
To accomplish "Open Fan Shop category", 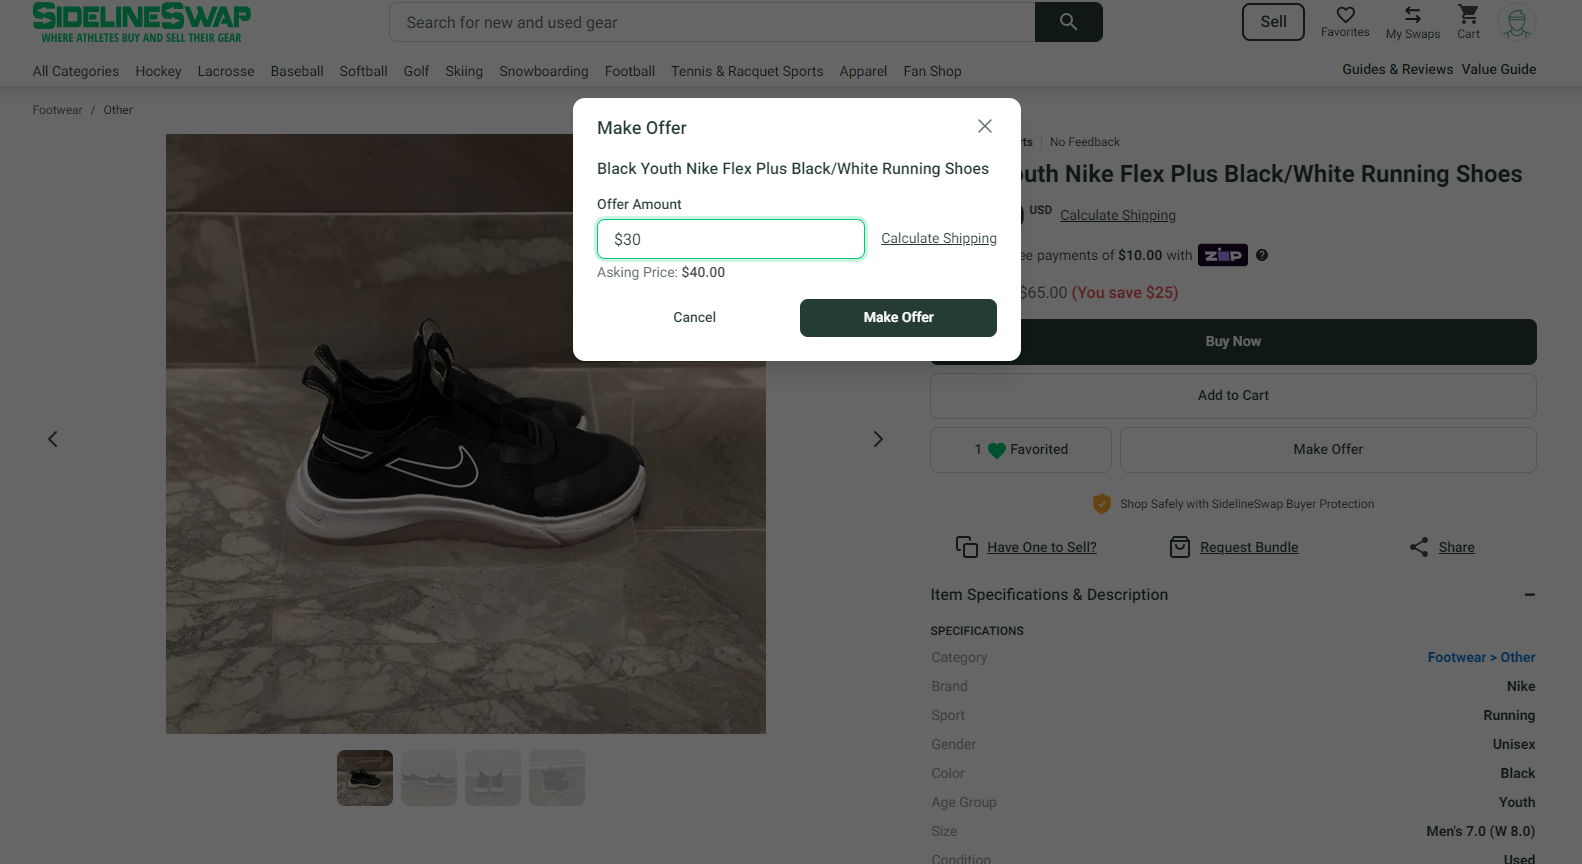I will tap(932, 71).
